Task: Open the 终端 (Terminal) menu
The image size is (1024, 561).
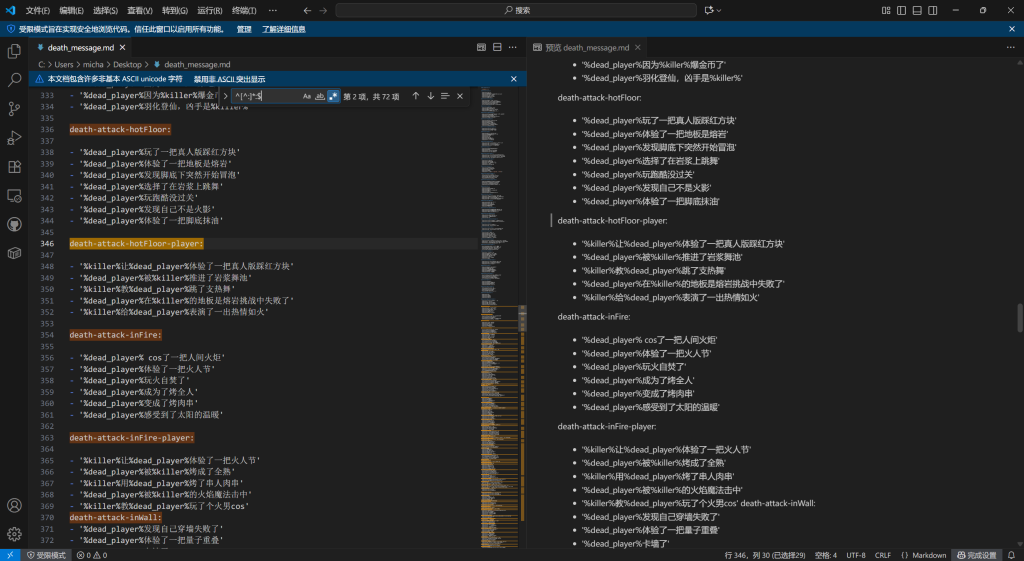Action: pyautogui.click(x=244, y=10)
